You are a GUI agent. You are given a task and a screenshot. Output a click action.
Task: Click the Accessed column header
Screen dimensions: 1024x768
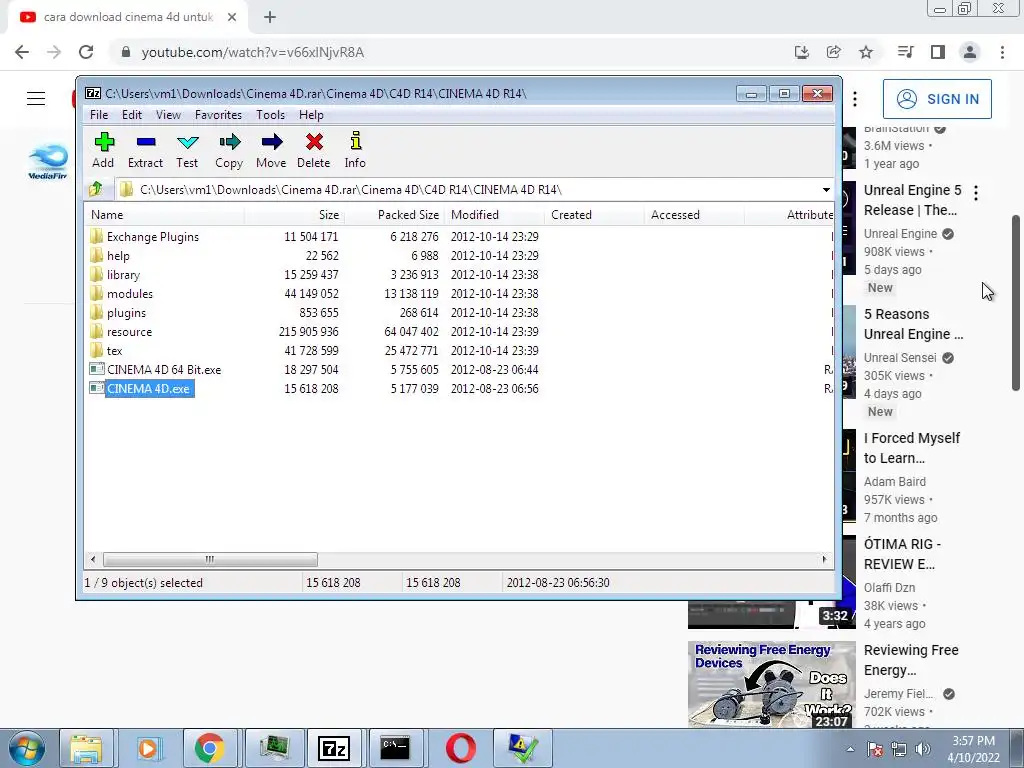[x=694, y=215]
